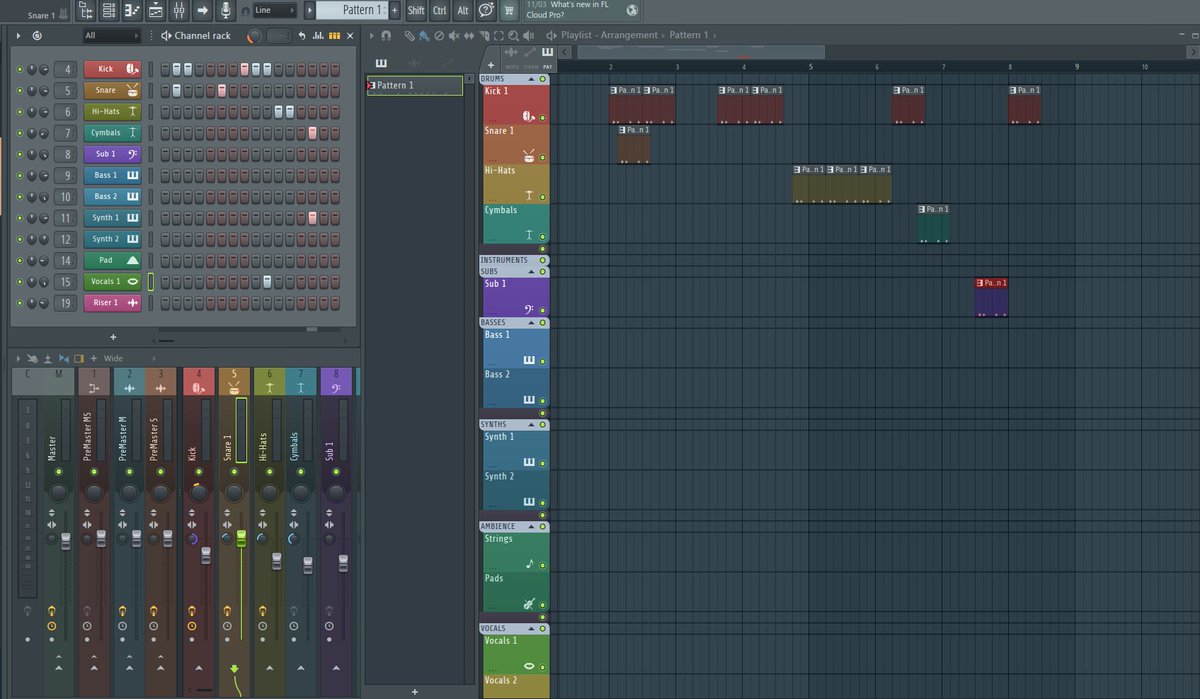Click the Channel rack undo arrow icon

point(302,36)
